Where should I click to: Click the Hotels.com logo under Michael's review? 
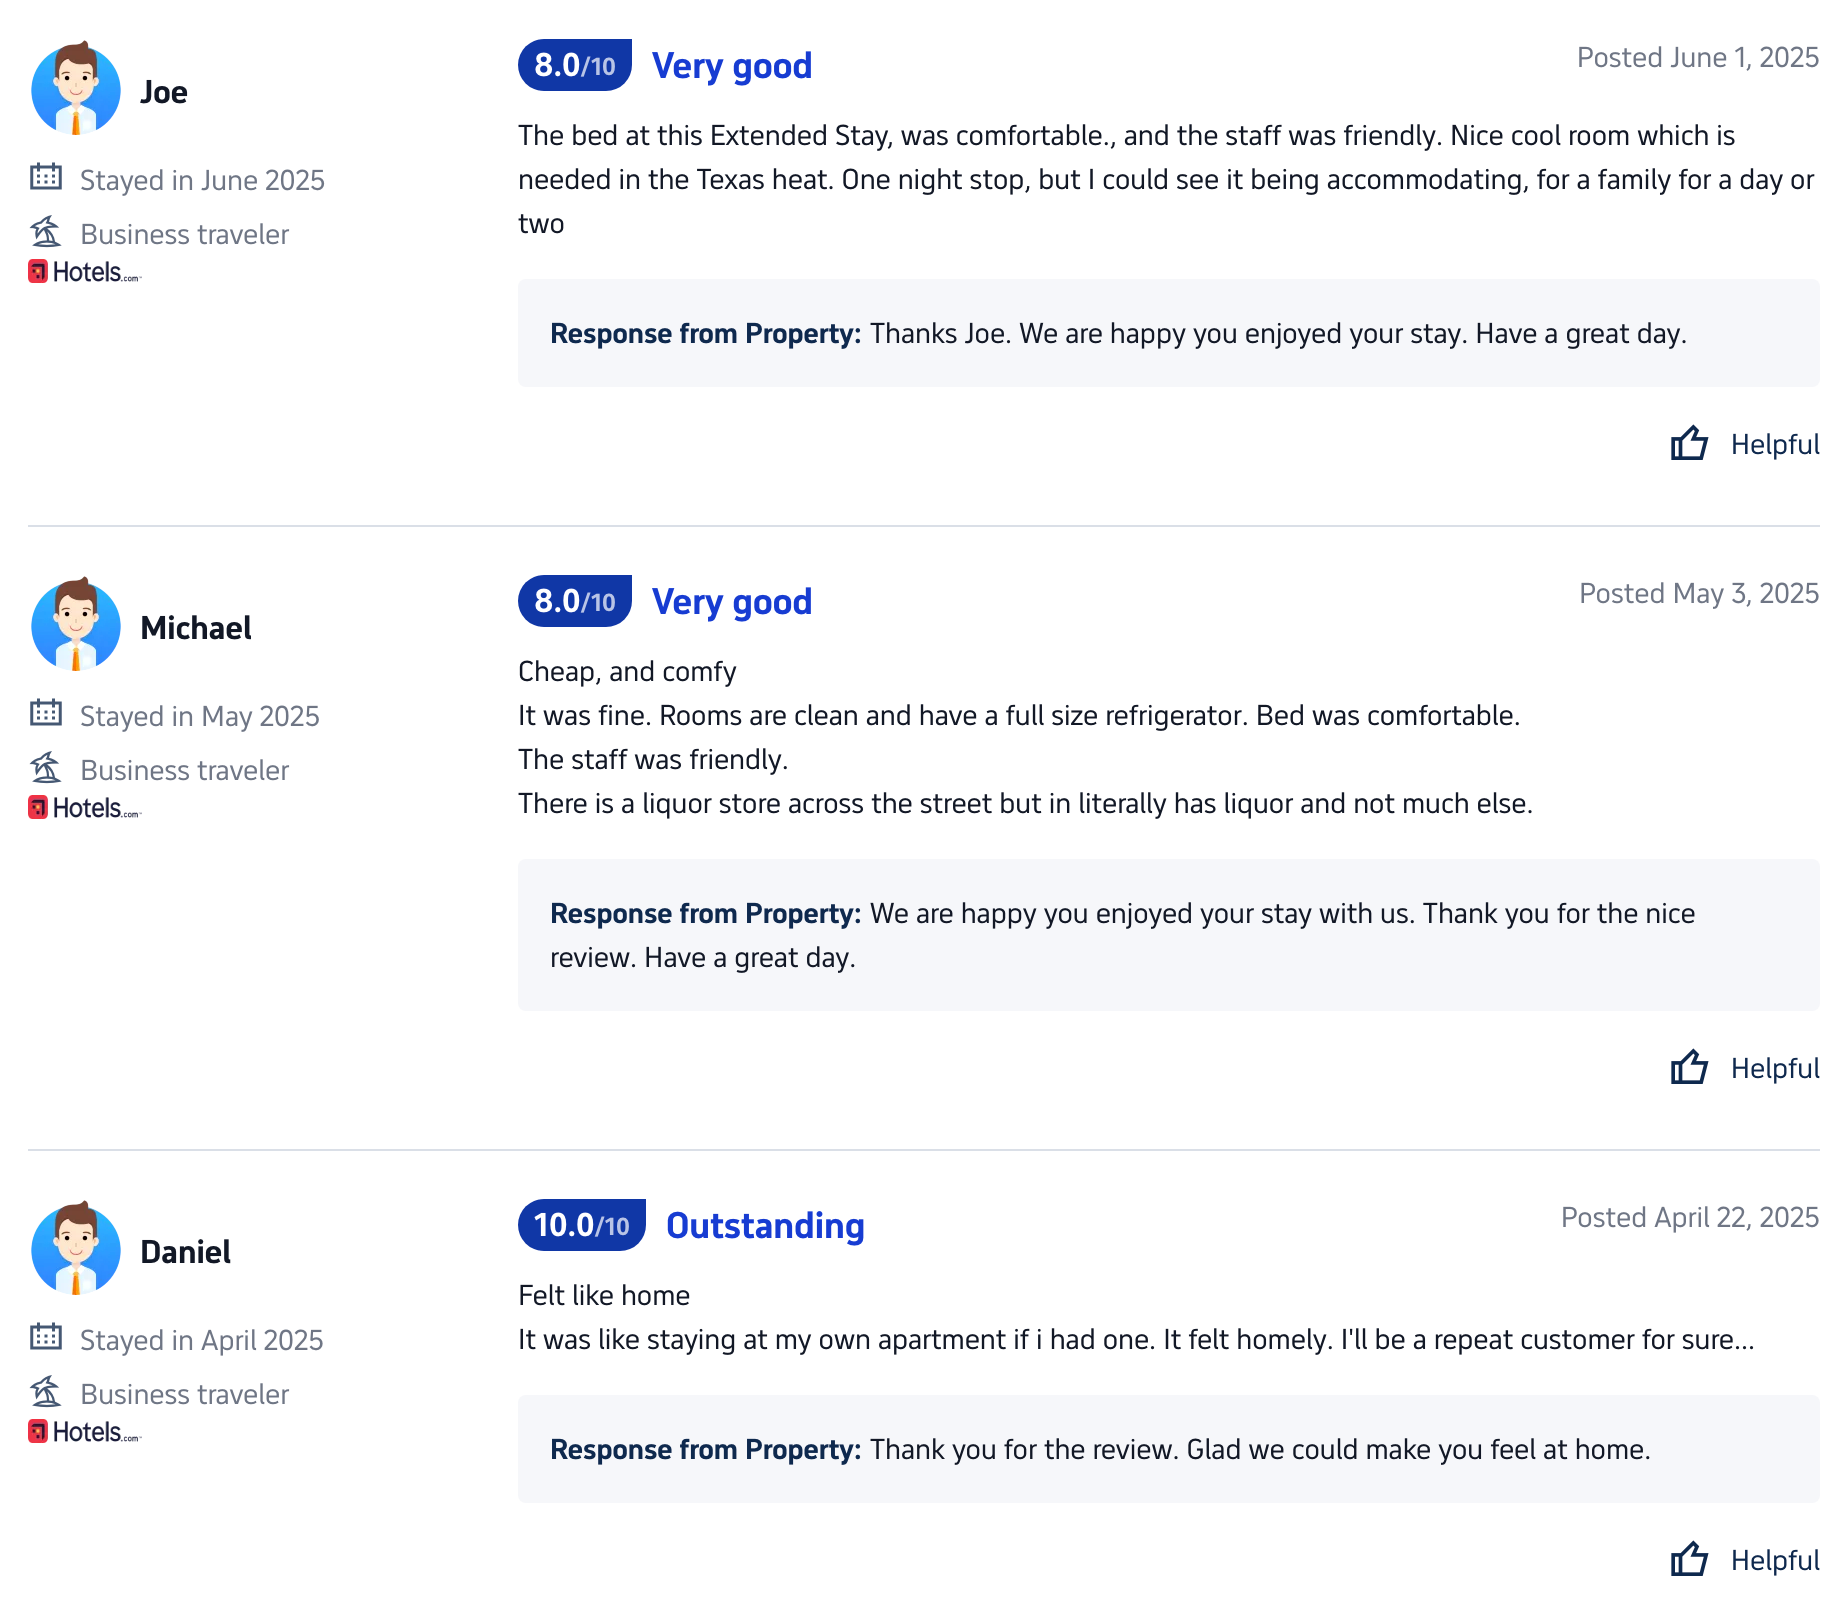85,808
